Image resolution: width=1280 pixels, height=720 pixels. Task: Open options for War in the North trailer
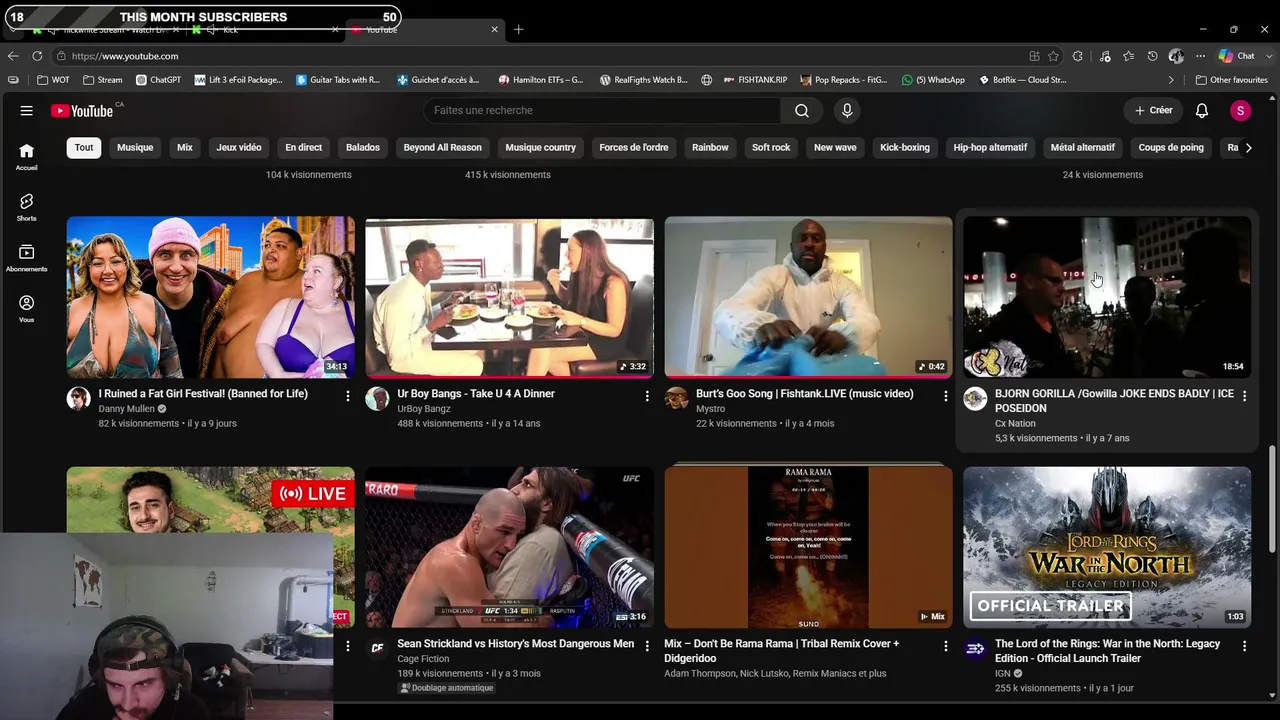[x=1245, y=647]
